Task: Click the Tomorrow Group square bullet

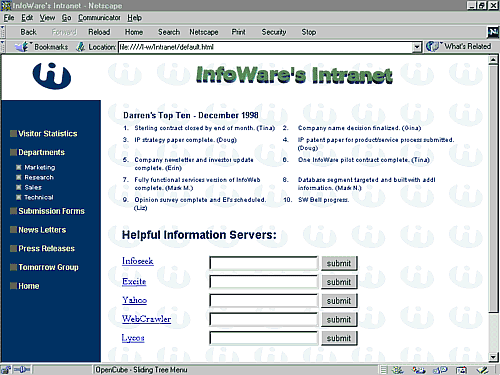Action: tap(13, 267)
